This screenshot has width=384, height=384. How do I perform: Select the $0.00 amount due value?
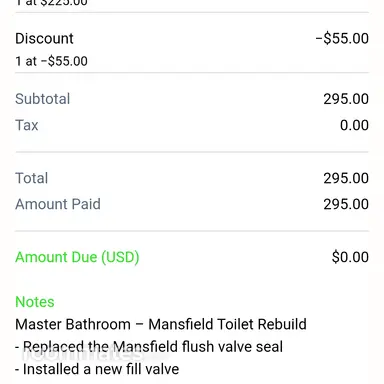point(350,257)
